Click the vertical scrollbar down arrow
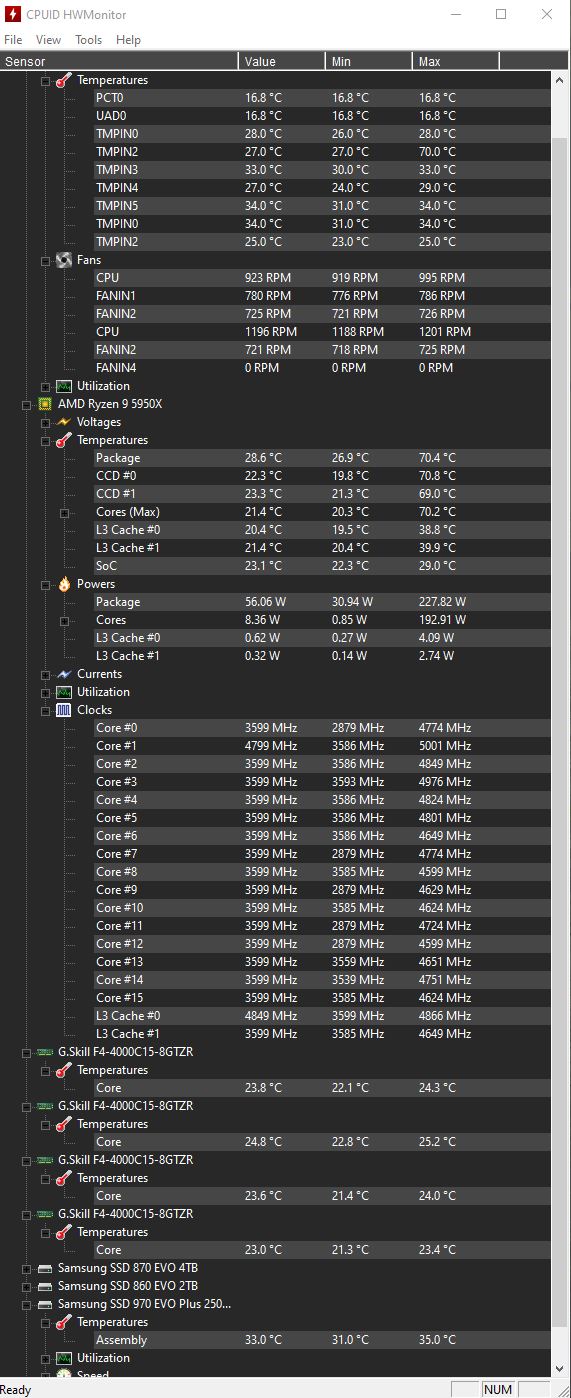 [x=561, y=1368]
